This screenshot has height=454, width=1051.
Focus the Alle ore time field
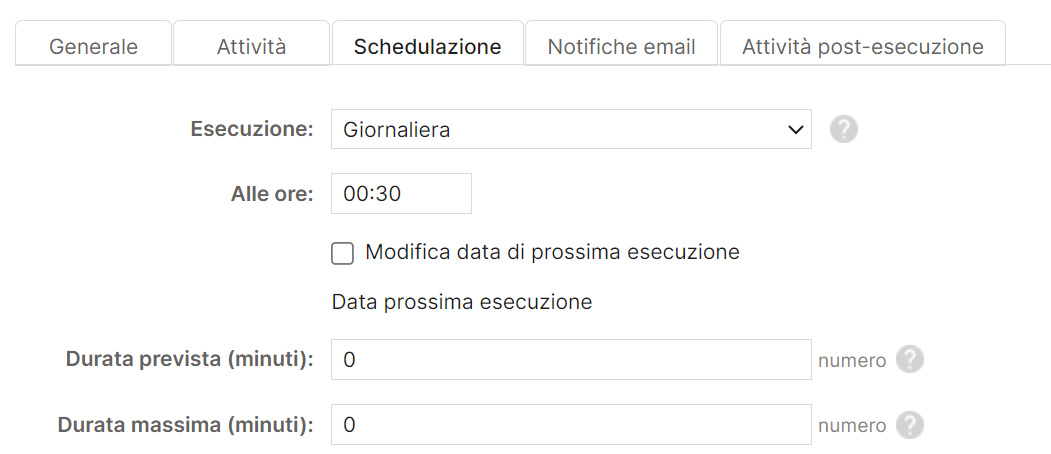click(x=401, y=194)
